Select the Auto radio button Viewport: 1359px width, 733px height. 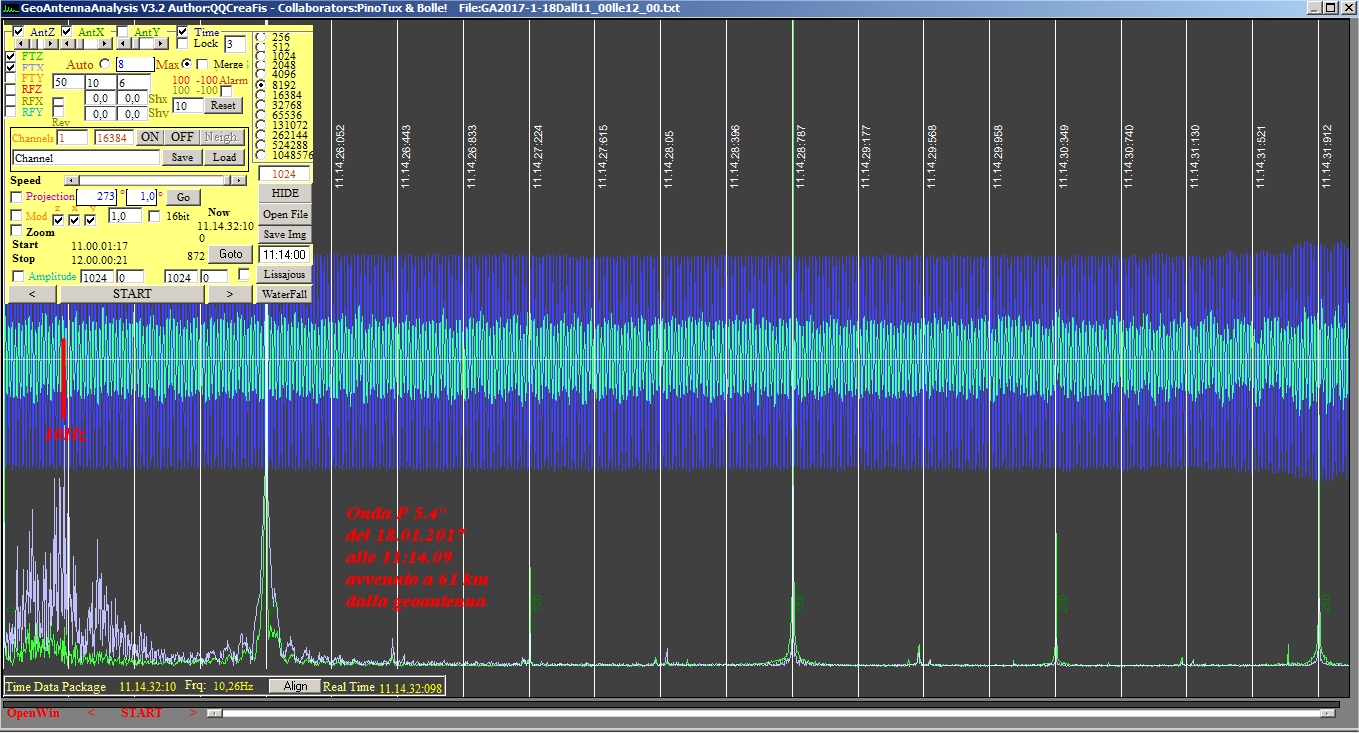pos(105,64)
